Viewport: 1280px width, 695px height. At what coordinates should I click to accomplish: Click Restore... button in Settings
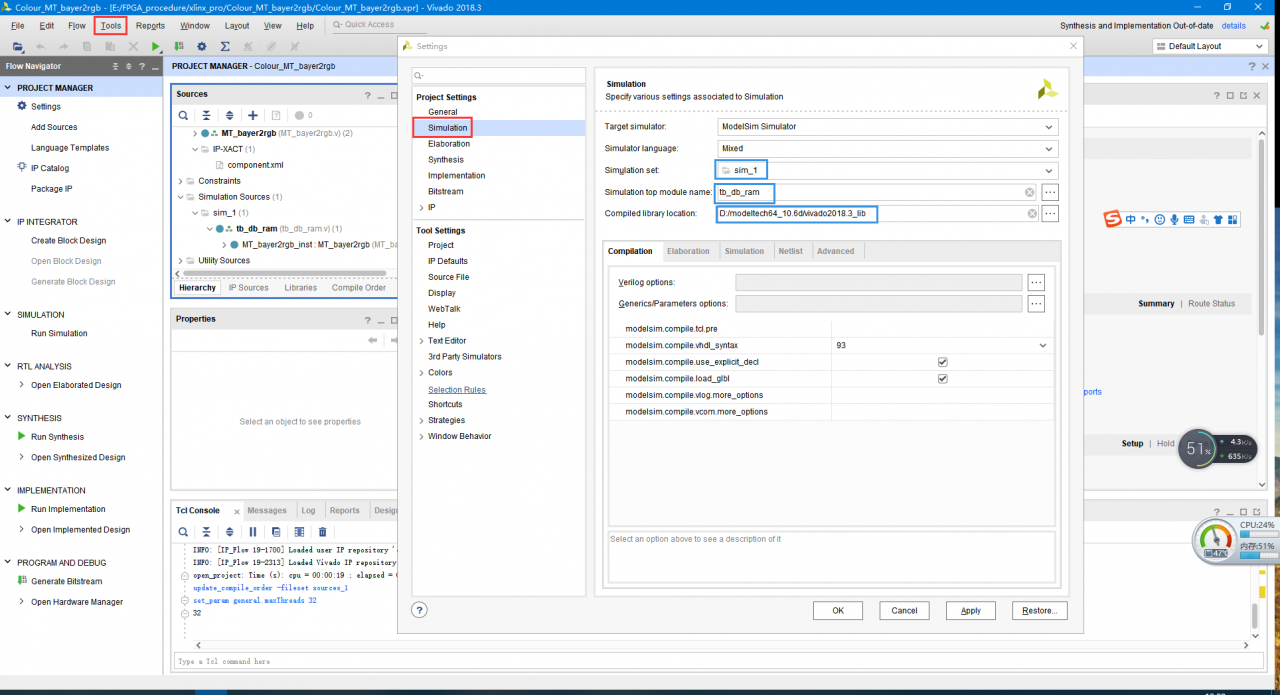(x=1040, y=611)
